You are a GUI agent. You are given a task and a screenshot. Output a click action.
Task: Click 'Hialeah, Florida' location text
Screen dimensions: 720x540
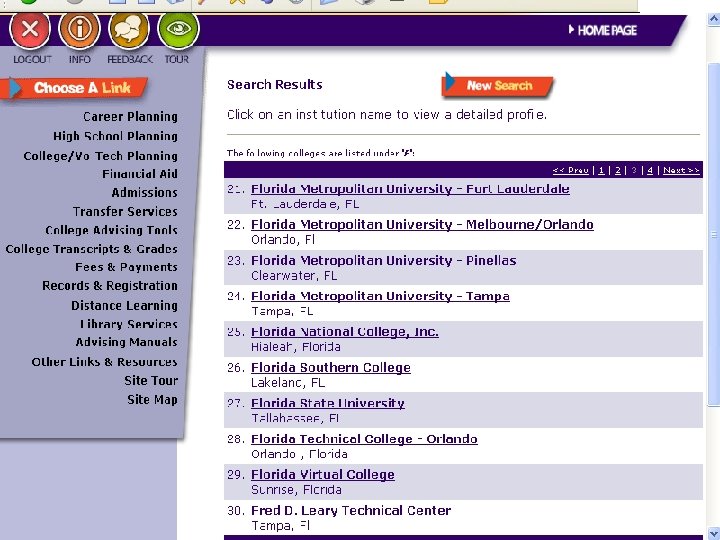click(x=296, y=347)
